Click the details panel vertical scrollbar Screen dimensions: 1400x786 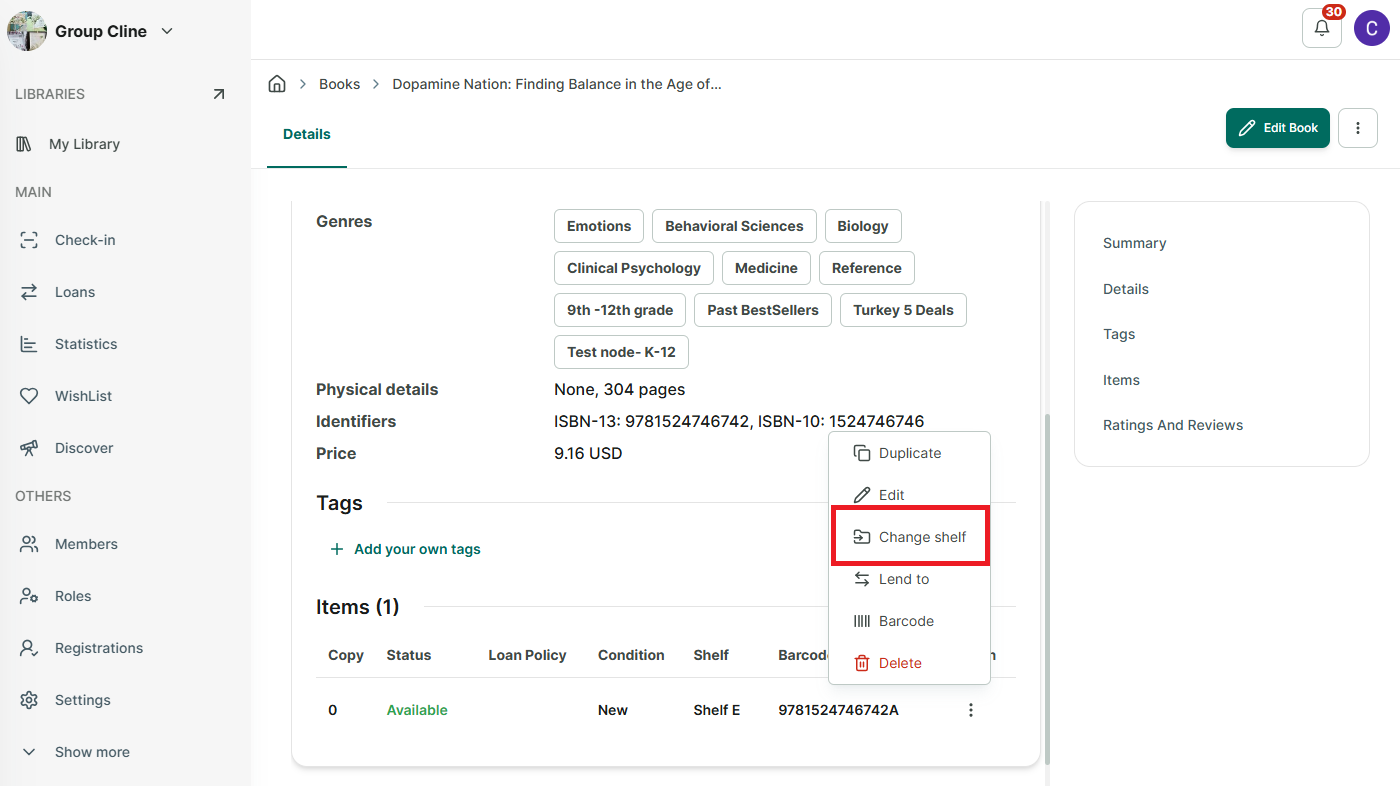coord(1046,590)
